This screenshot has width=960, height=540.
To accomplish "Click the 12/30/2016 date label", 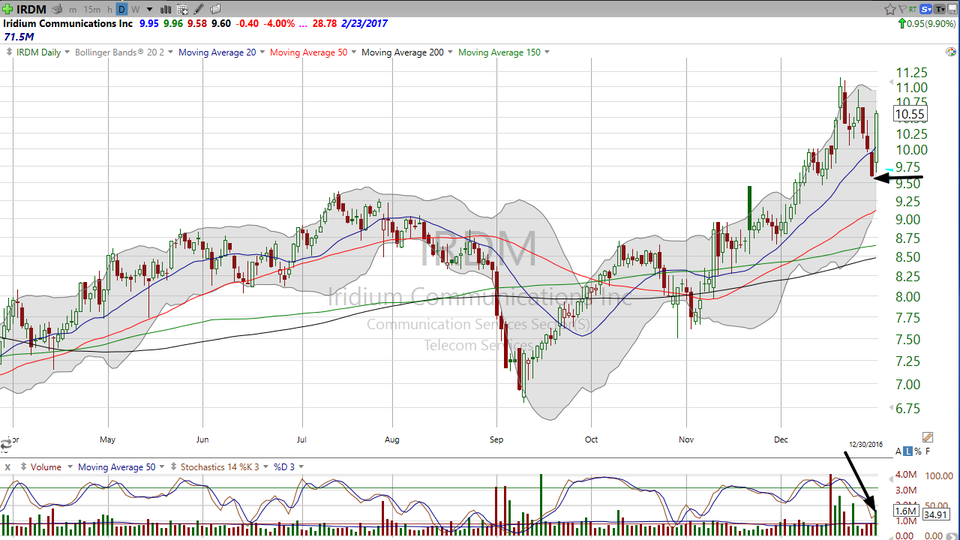I will click(x=866, y=444).
